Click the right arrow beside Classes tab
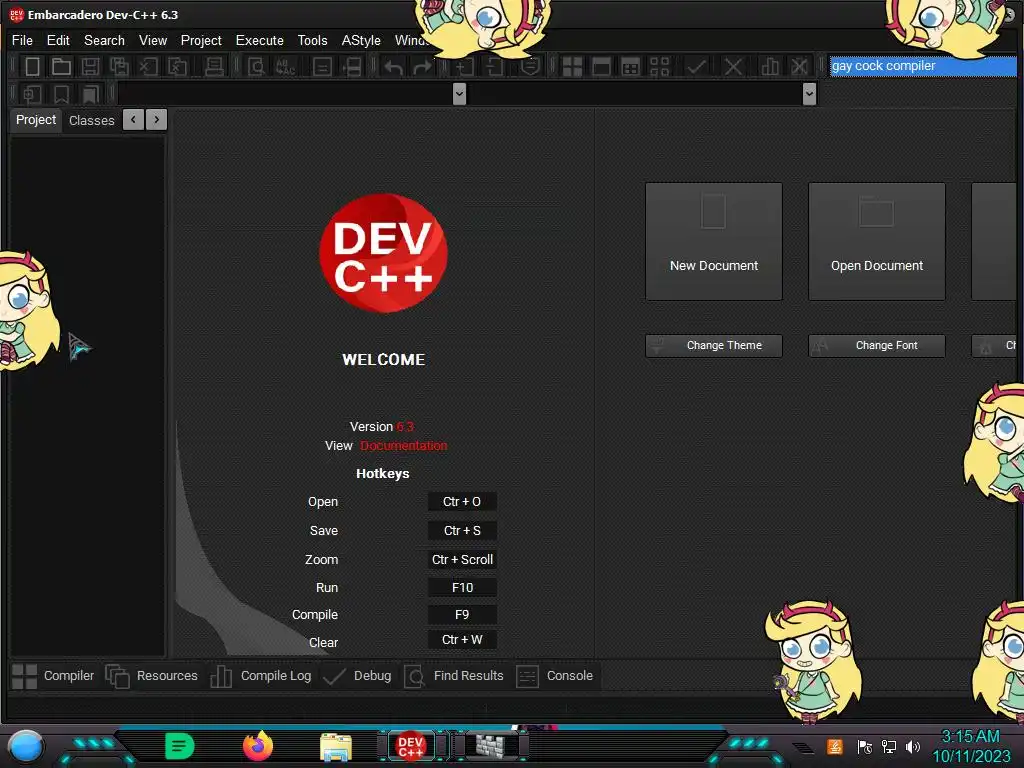The height and width of the screenshot is (768, 1024). [157, 120]
